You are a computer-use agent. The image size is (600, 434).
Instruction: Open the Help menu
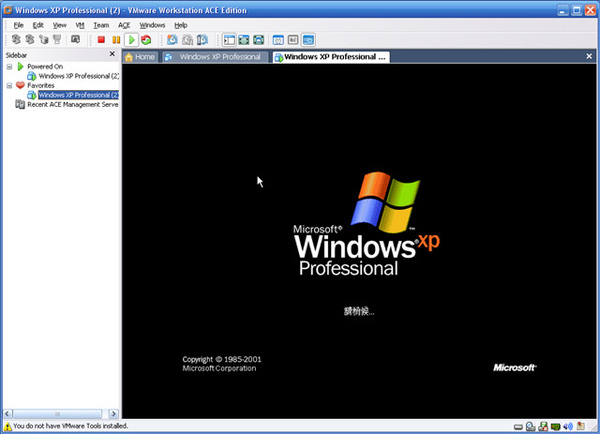[181, 25]
